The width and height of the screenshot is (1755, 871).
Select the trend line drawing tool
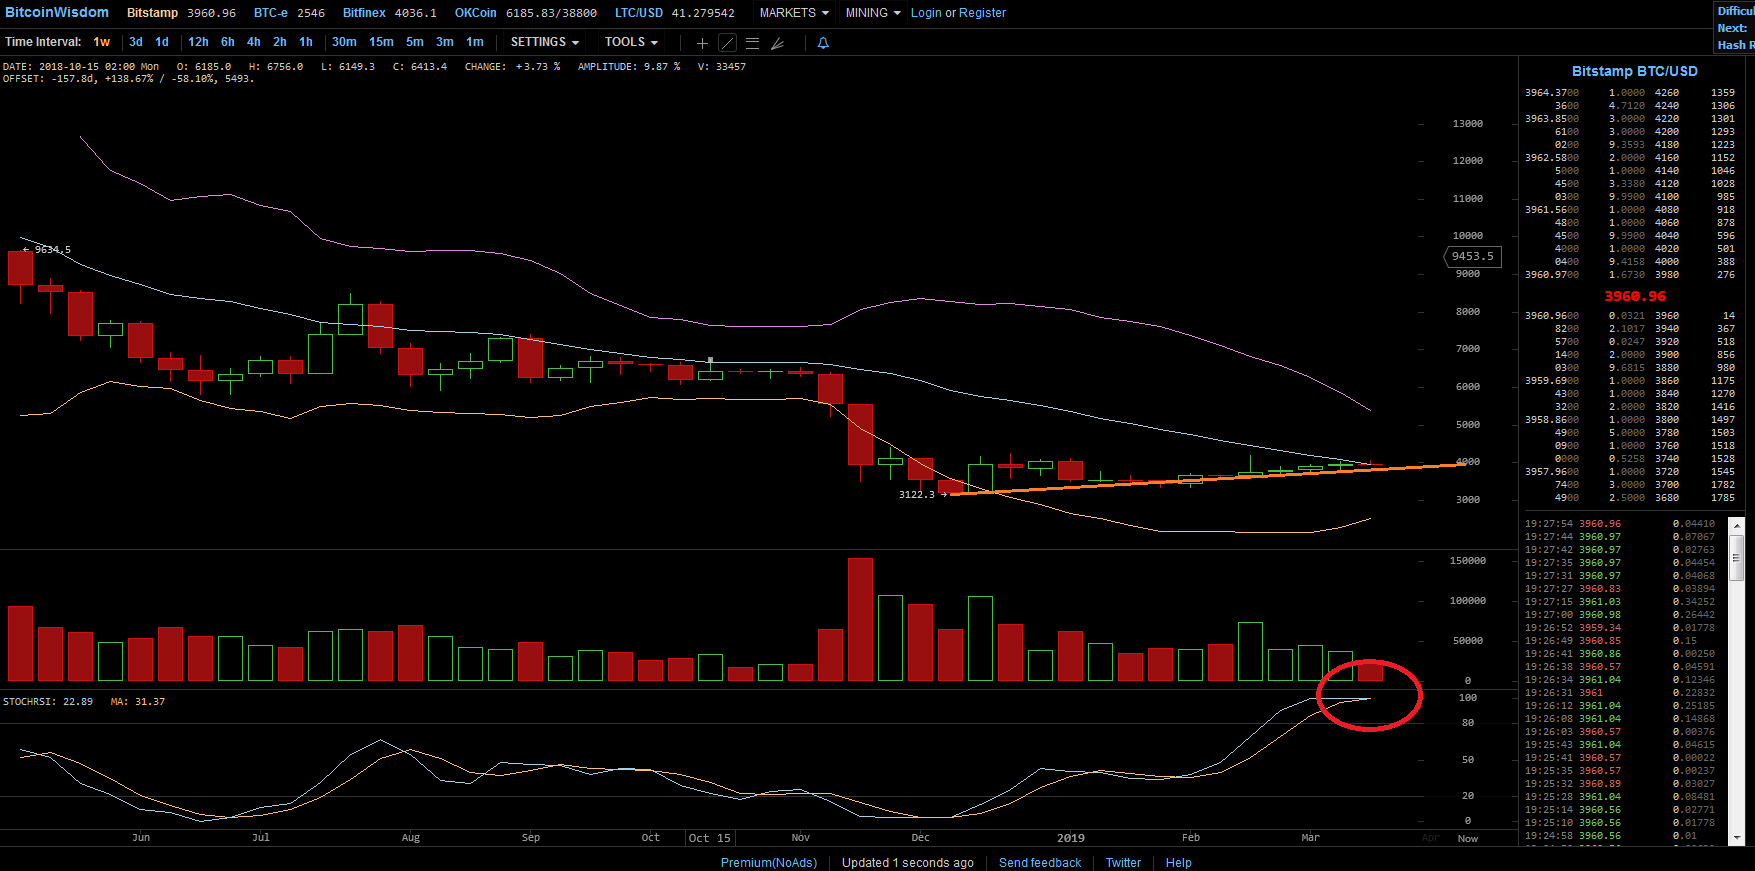coord(727,43)
